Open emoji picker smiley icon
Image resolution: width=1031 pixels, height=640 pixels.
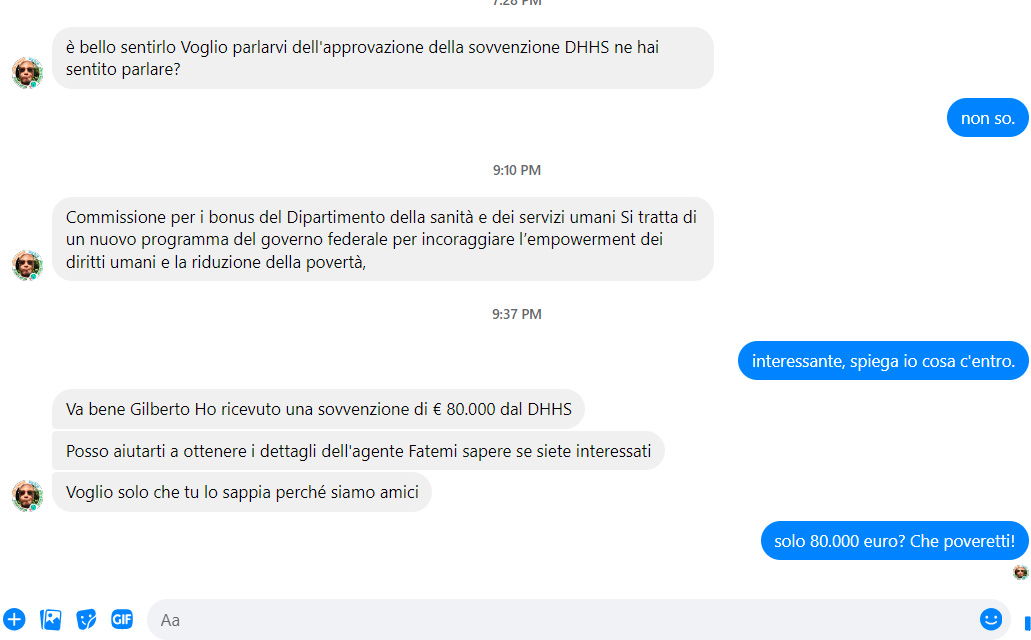[x=990, y=619]
